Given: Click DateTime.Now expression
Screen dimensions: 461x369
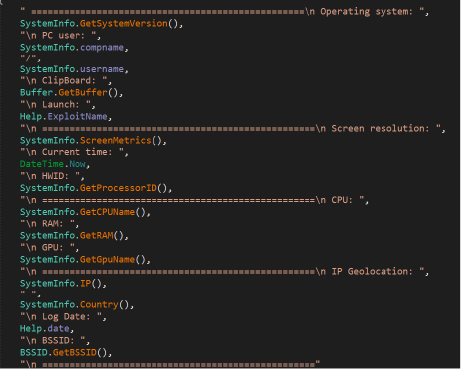Looking at the screenshot, I should click(x=53, y=164).
